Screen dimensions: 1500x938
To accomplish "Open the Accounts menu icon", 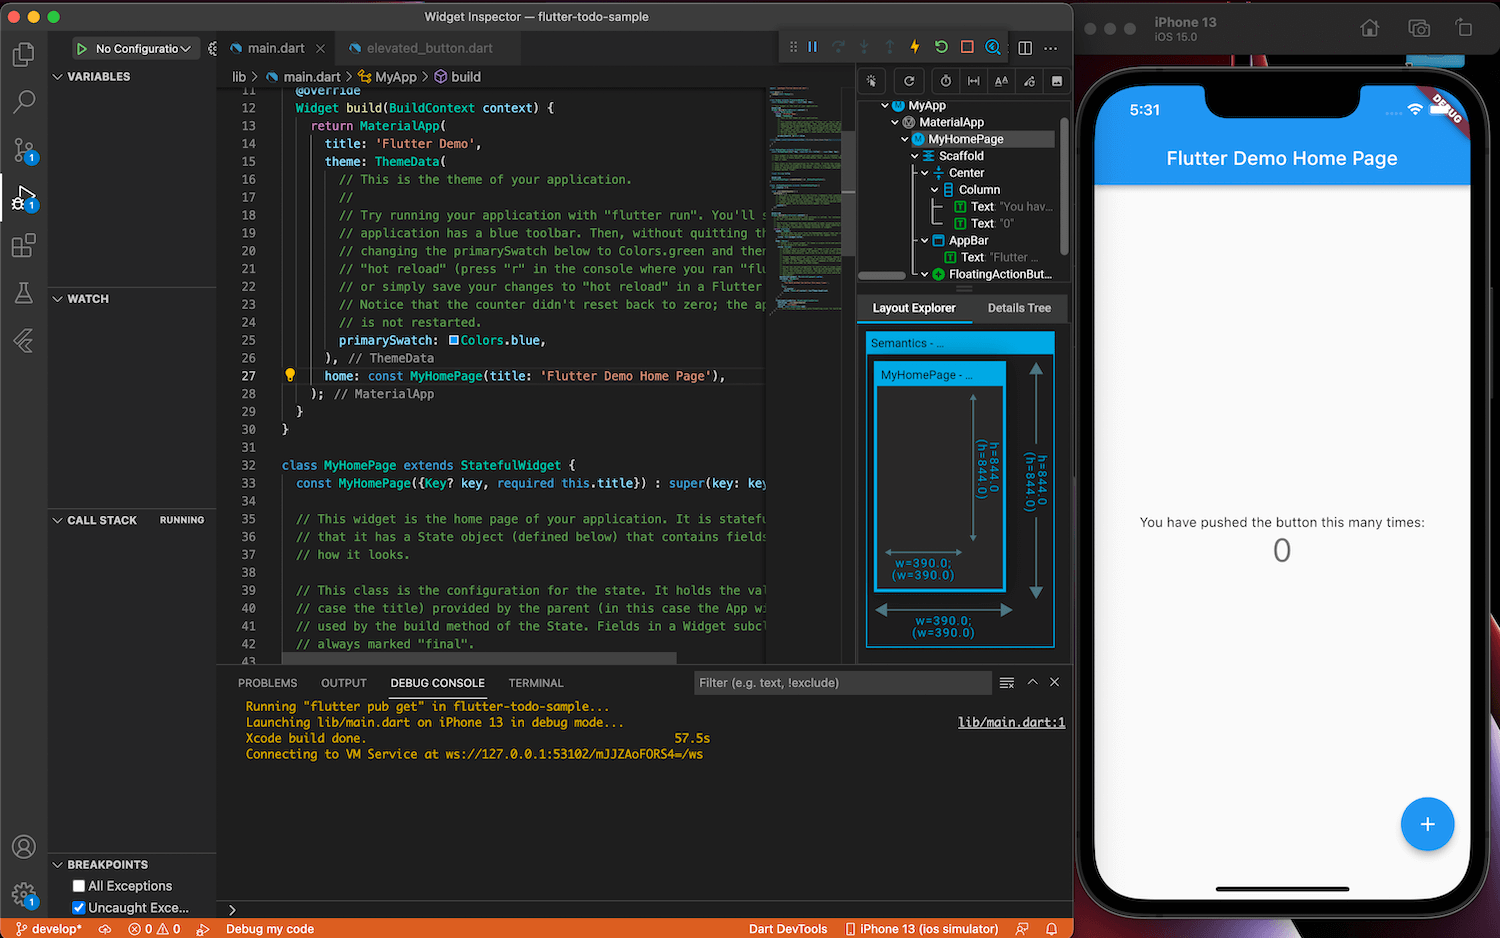I will (x=23, y=847).
